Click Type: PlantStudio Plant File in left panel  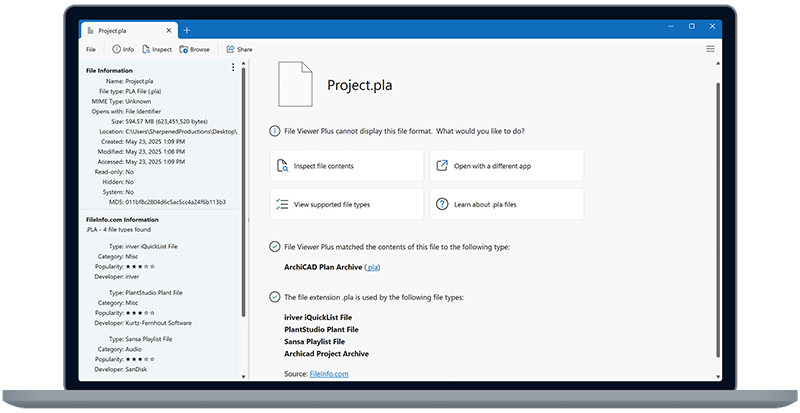145,293
